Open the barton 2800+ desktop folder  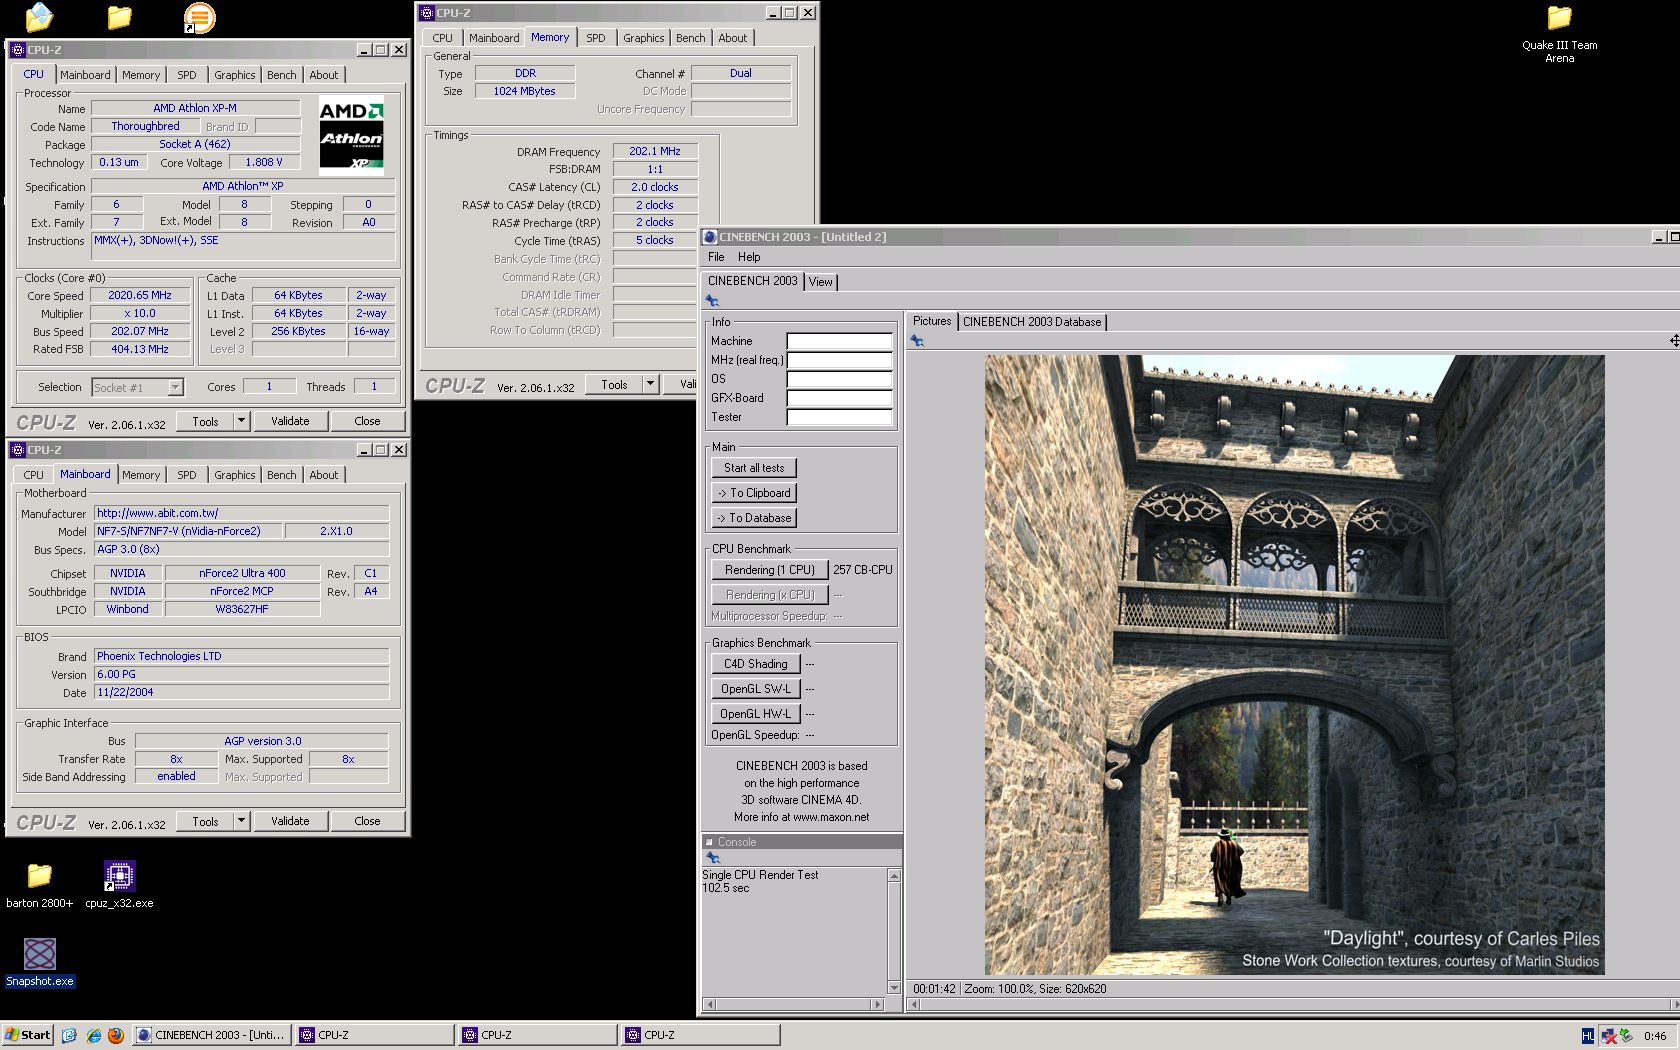click(x=39, y=885)
